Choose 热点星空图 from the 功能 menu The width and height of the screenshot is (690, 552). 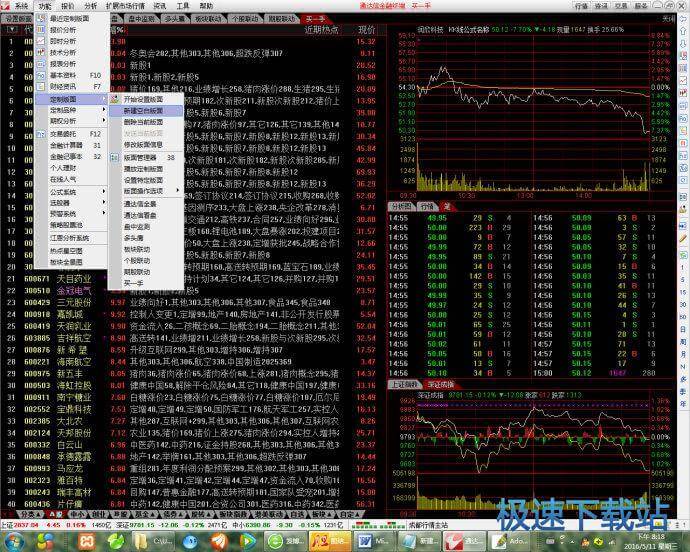71,251
